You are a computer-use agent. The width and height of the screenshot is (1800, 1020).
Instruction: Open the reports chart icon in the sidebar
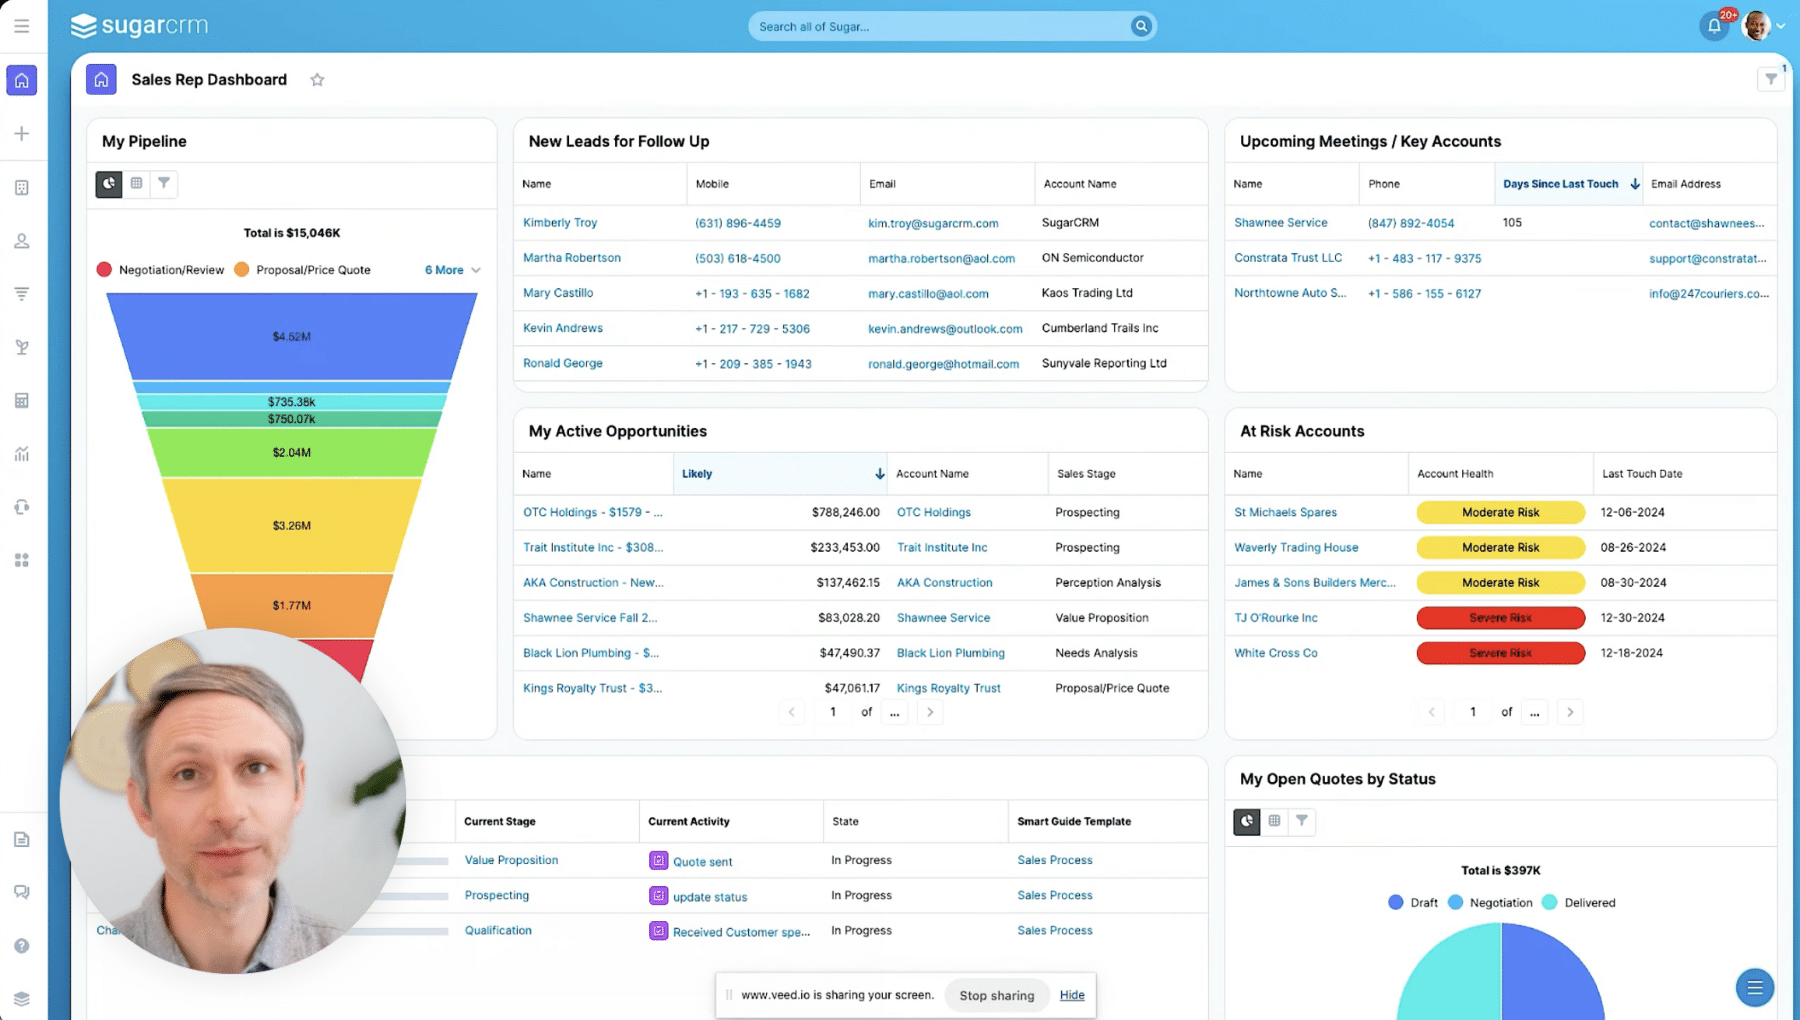click(x=22, y=453)
